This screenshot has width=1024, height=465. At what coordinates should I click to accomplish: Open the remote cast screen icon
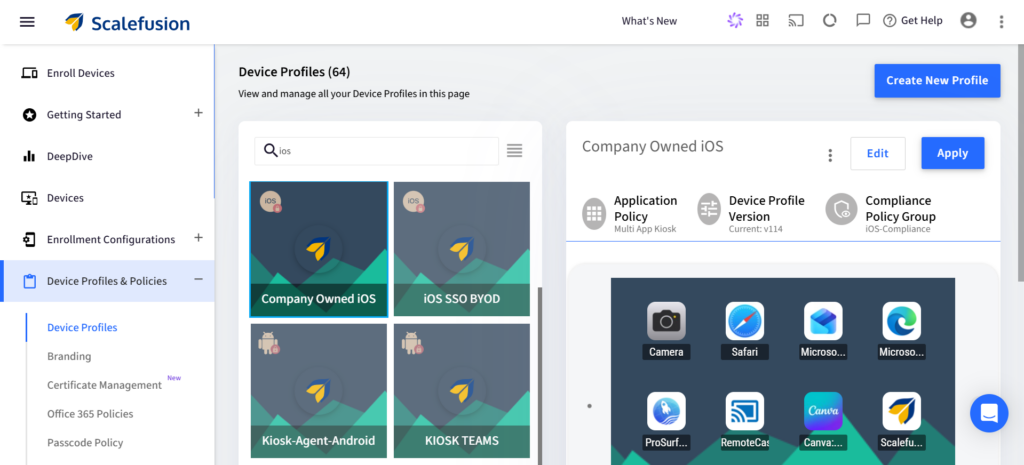pyautogui.click(x=796, y=21)
